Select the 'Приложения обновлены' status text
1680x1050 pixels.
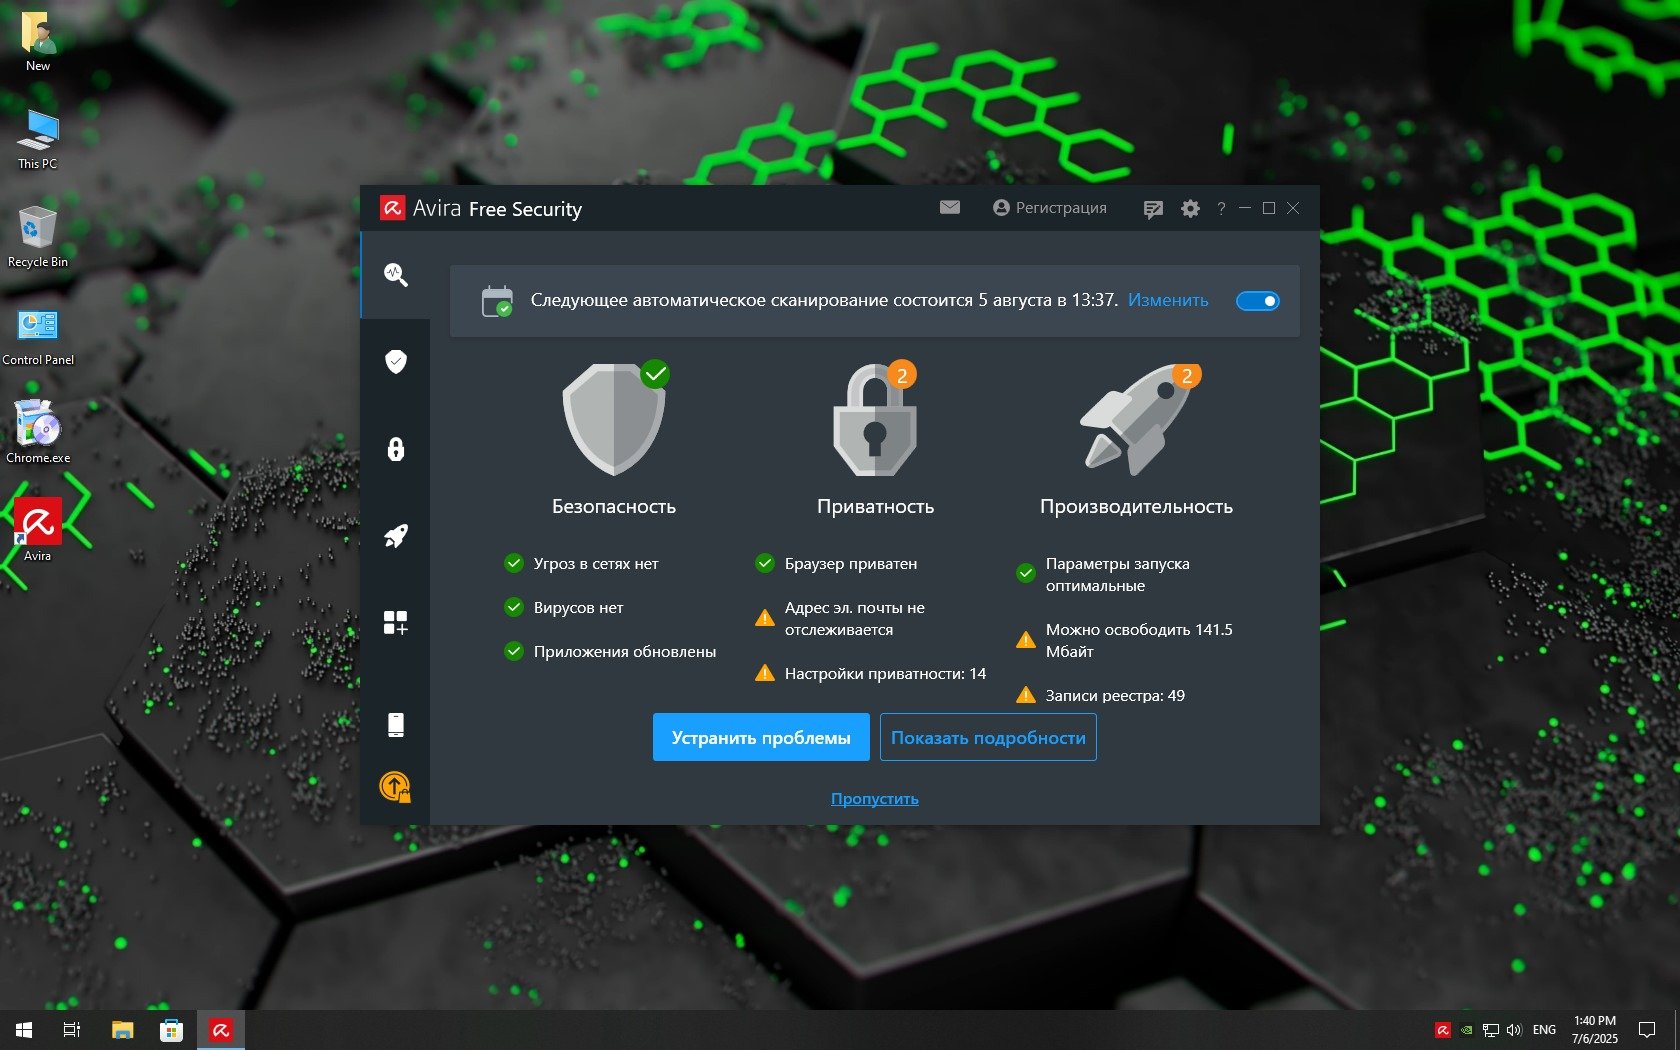(625, 651)
